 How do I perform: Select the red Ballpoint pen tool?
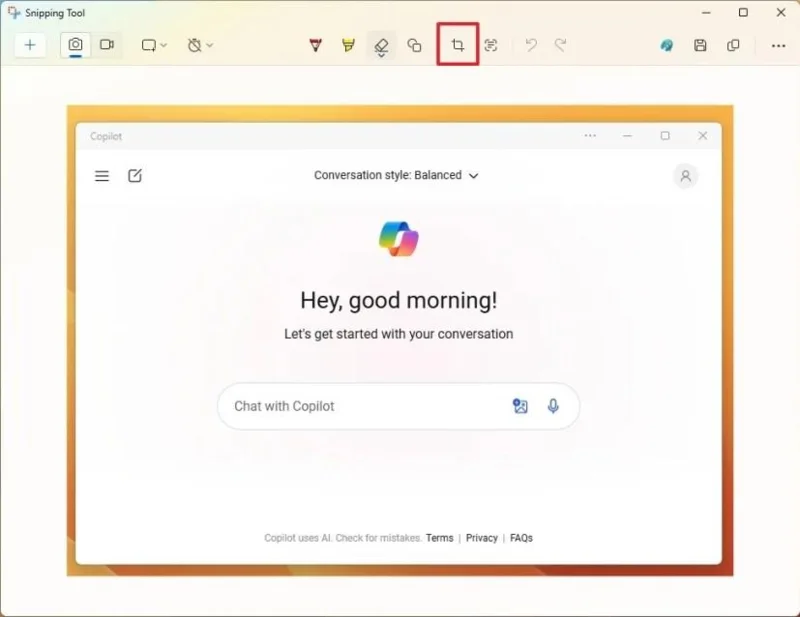click(x=316, y=45)
